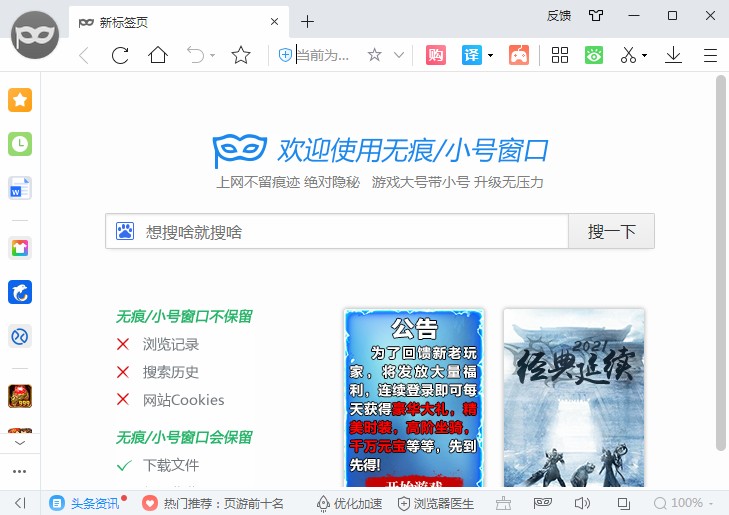Open the 购 shopping extension

(436, 55)
